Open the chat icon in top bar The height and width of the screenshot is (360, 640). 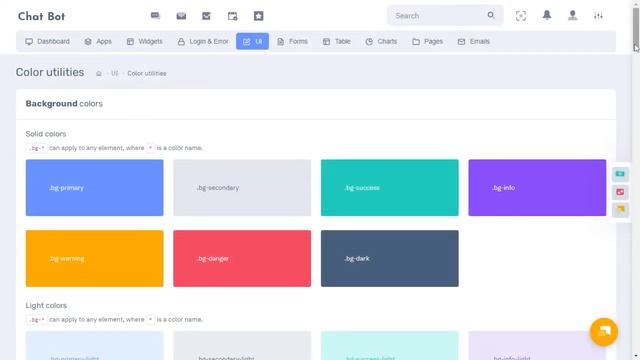point(155,16)
